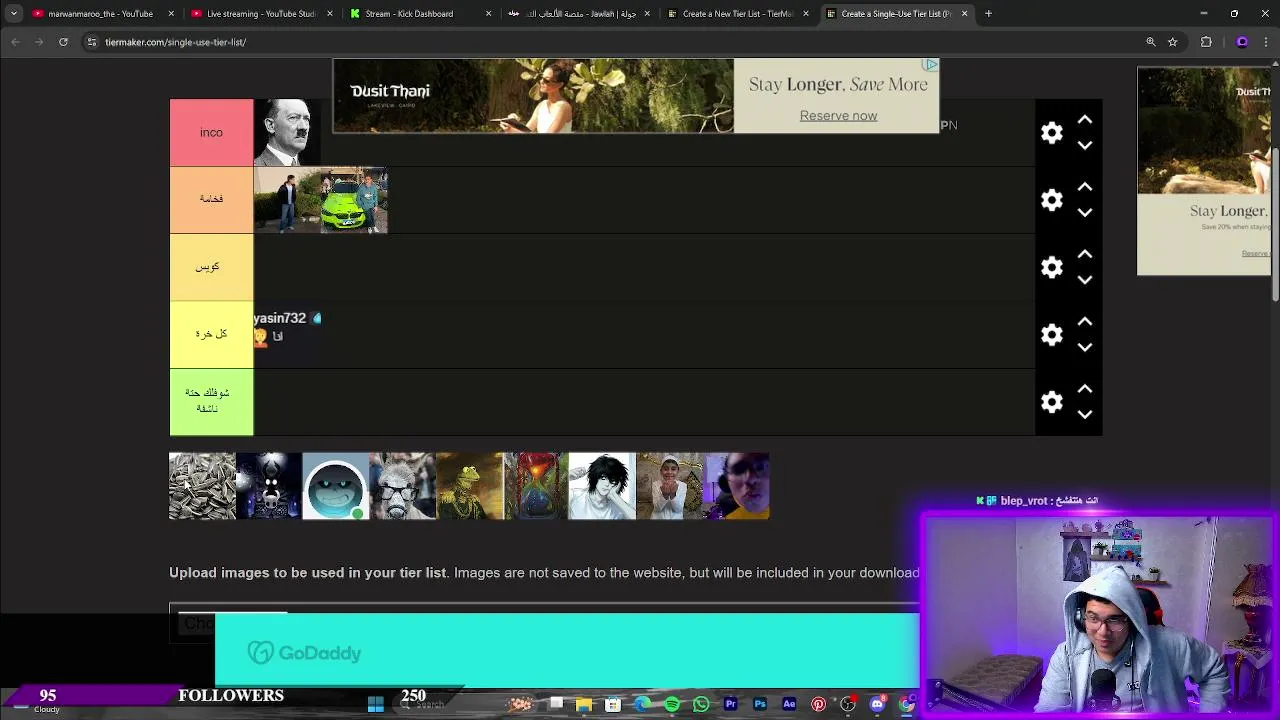The image size is (1280, 720).
Task: Select the black-and-white portrait in the 'inco' row
Action: coord(287,132)
